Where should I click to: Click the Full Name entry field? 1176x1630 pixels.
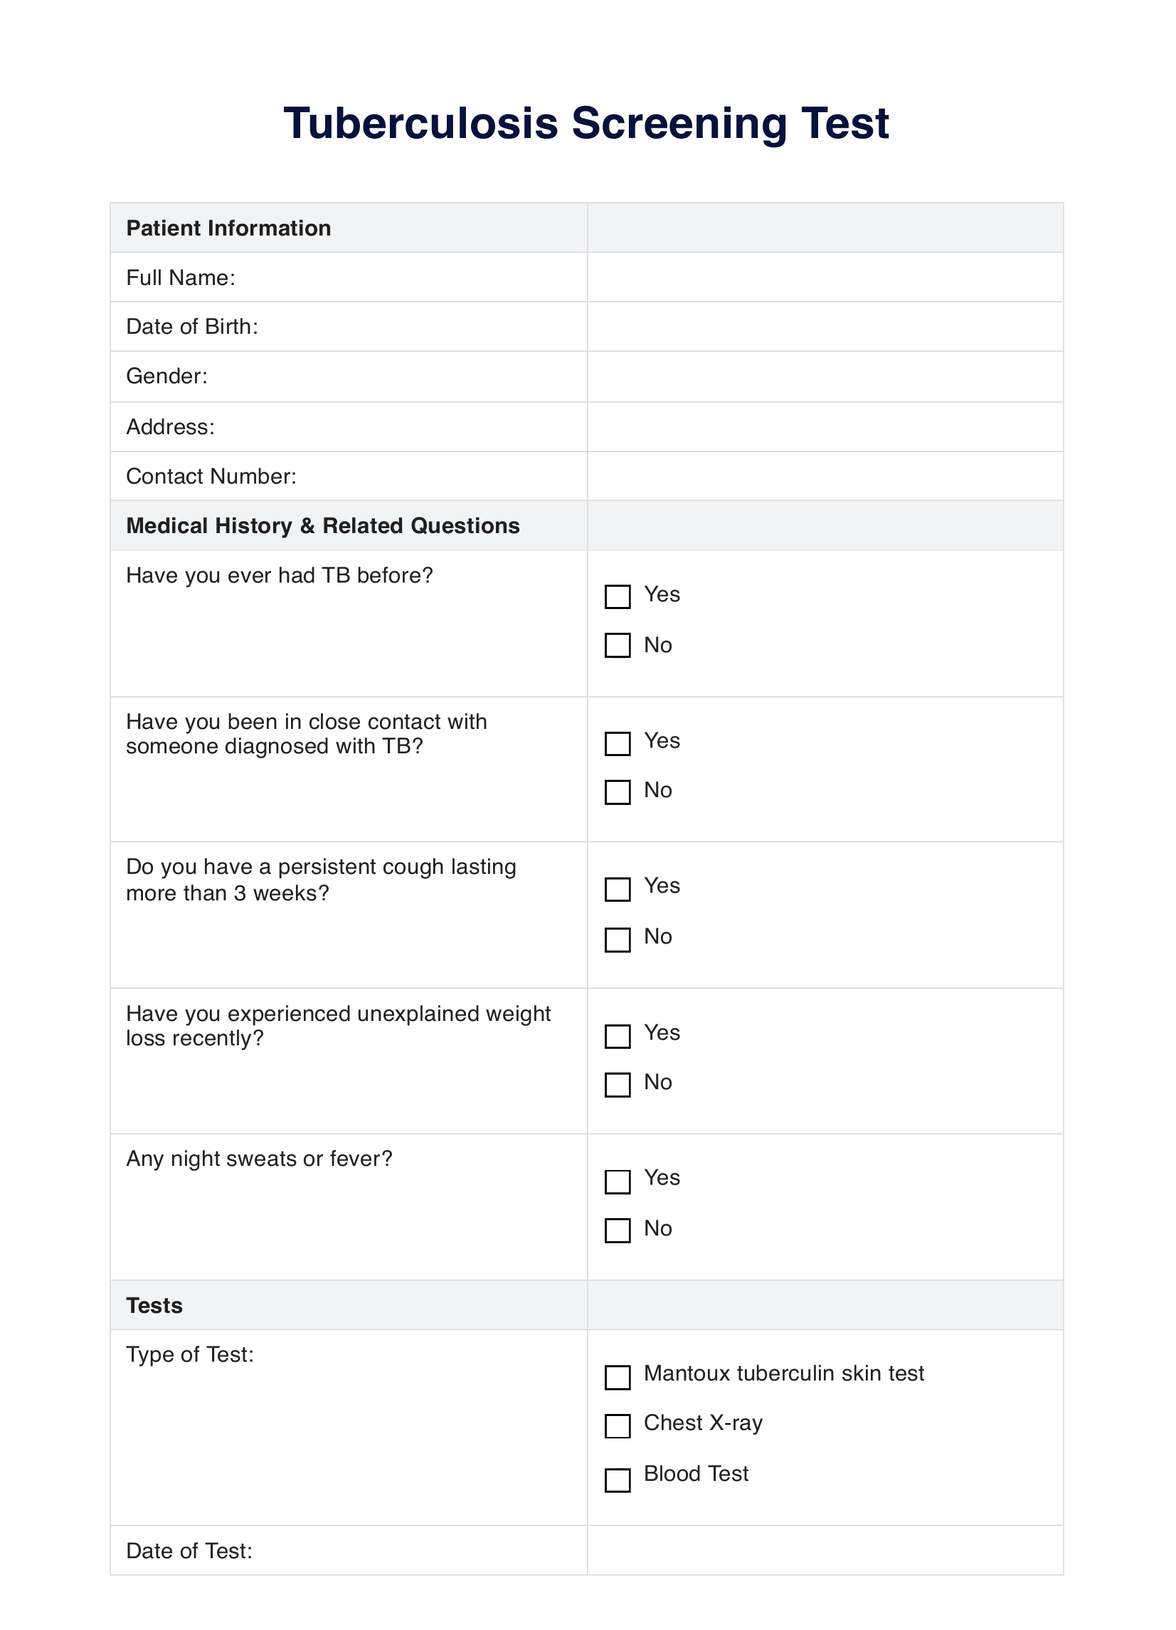coord(824,278)
